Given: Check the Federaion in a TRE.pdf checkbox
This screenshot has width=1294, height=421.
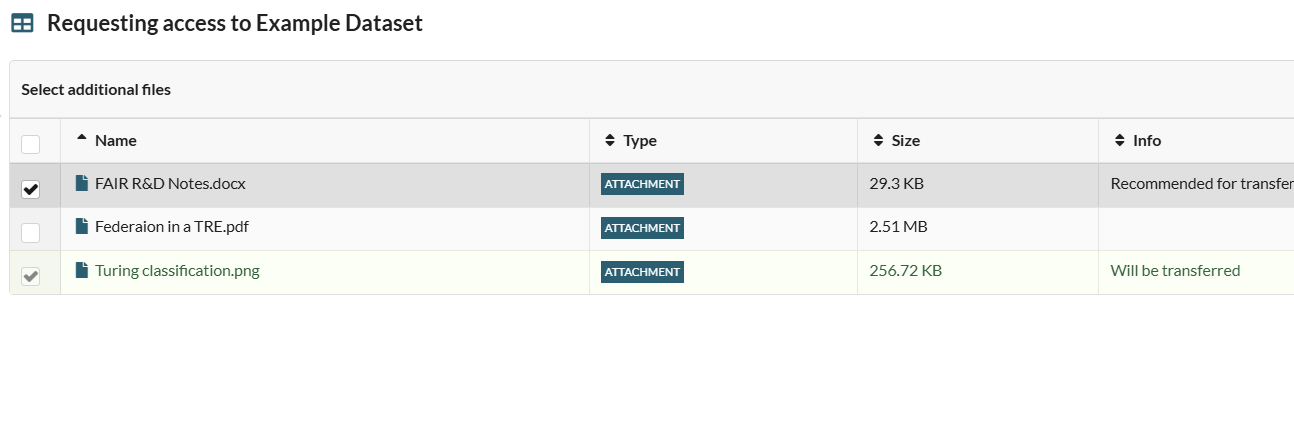Looking at the screenshot, I should click(x=31, y=232).
